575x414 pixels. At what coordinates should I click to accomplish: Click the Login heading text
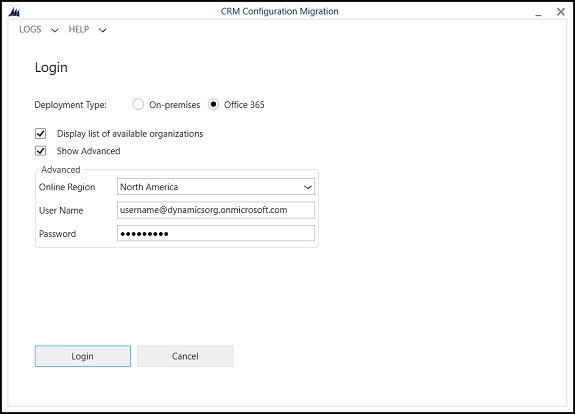[51, 68]
